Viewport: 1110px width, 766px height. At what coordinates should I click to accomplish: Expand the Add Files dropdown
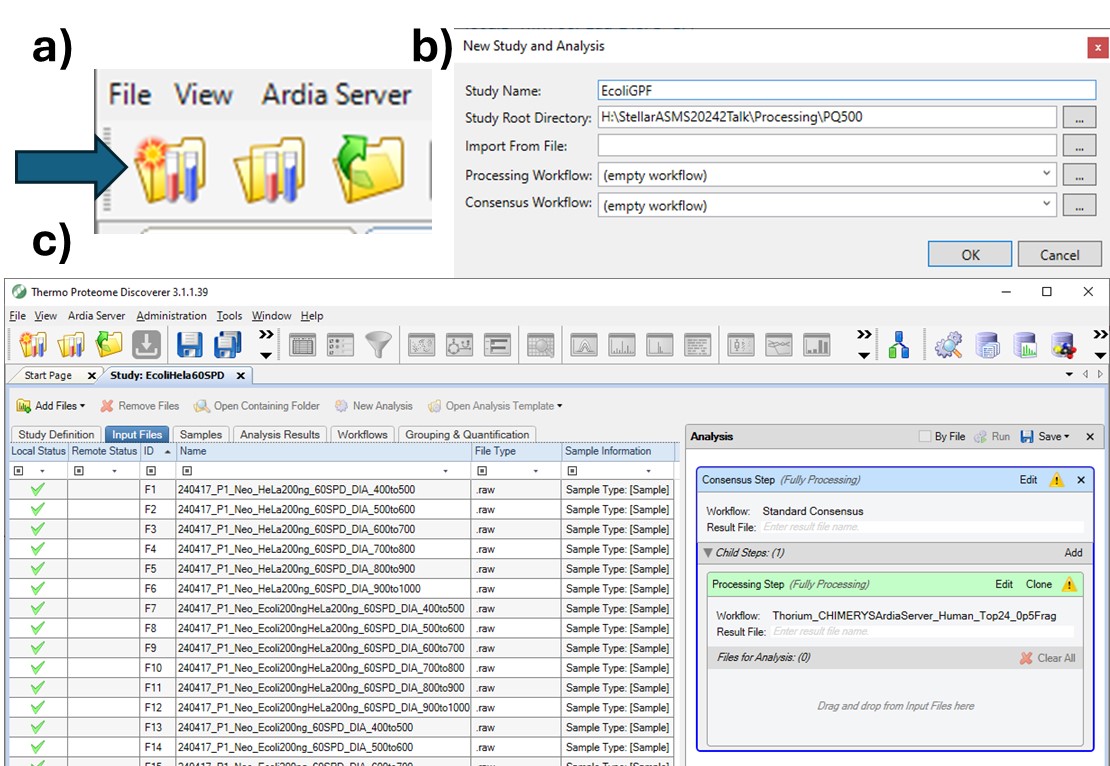tap(82, 406)
